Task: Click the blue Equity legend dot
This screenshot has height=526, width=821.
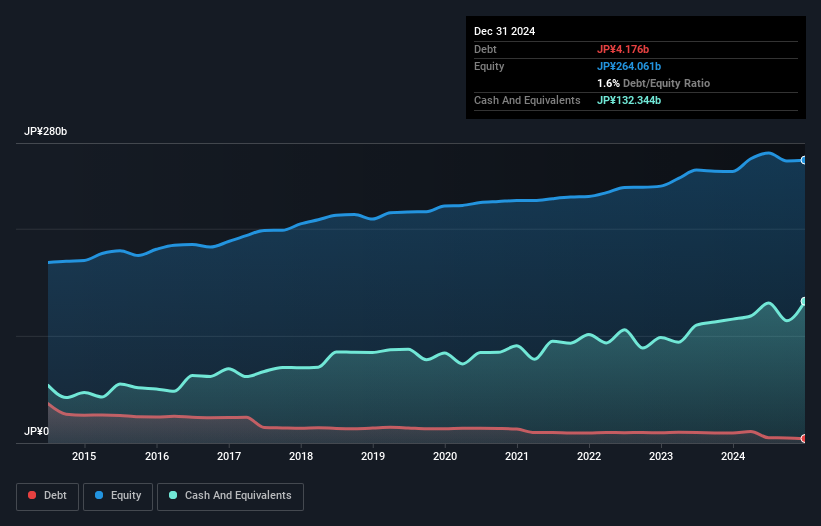Action: (x=99, y=495)
